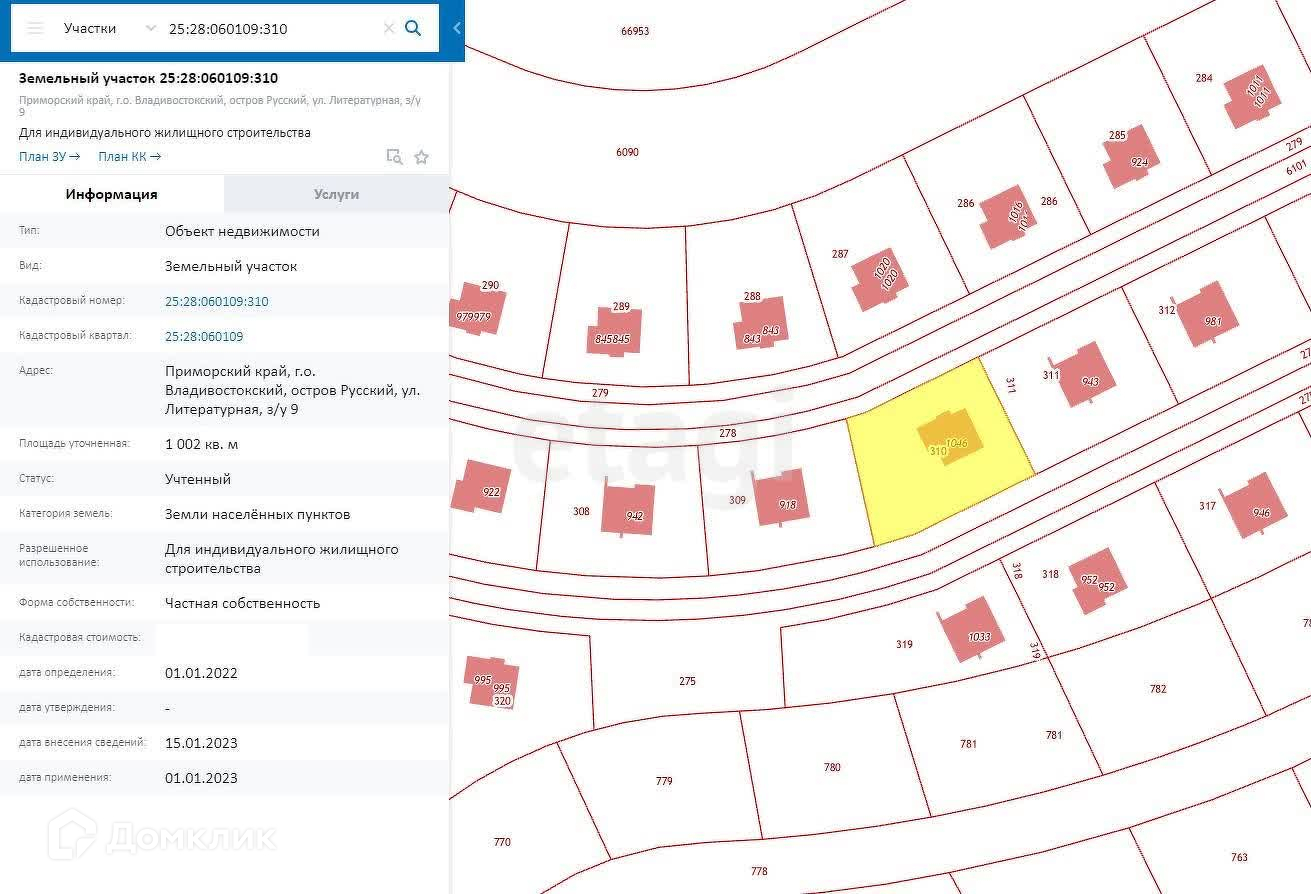Screen dimensions: 1311x894
Task: Click the magnifying glass search button
Action: pos(413,28)
